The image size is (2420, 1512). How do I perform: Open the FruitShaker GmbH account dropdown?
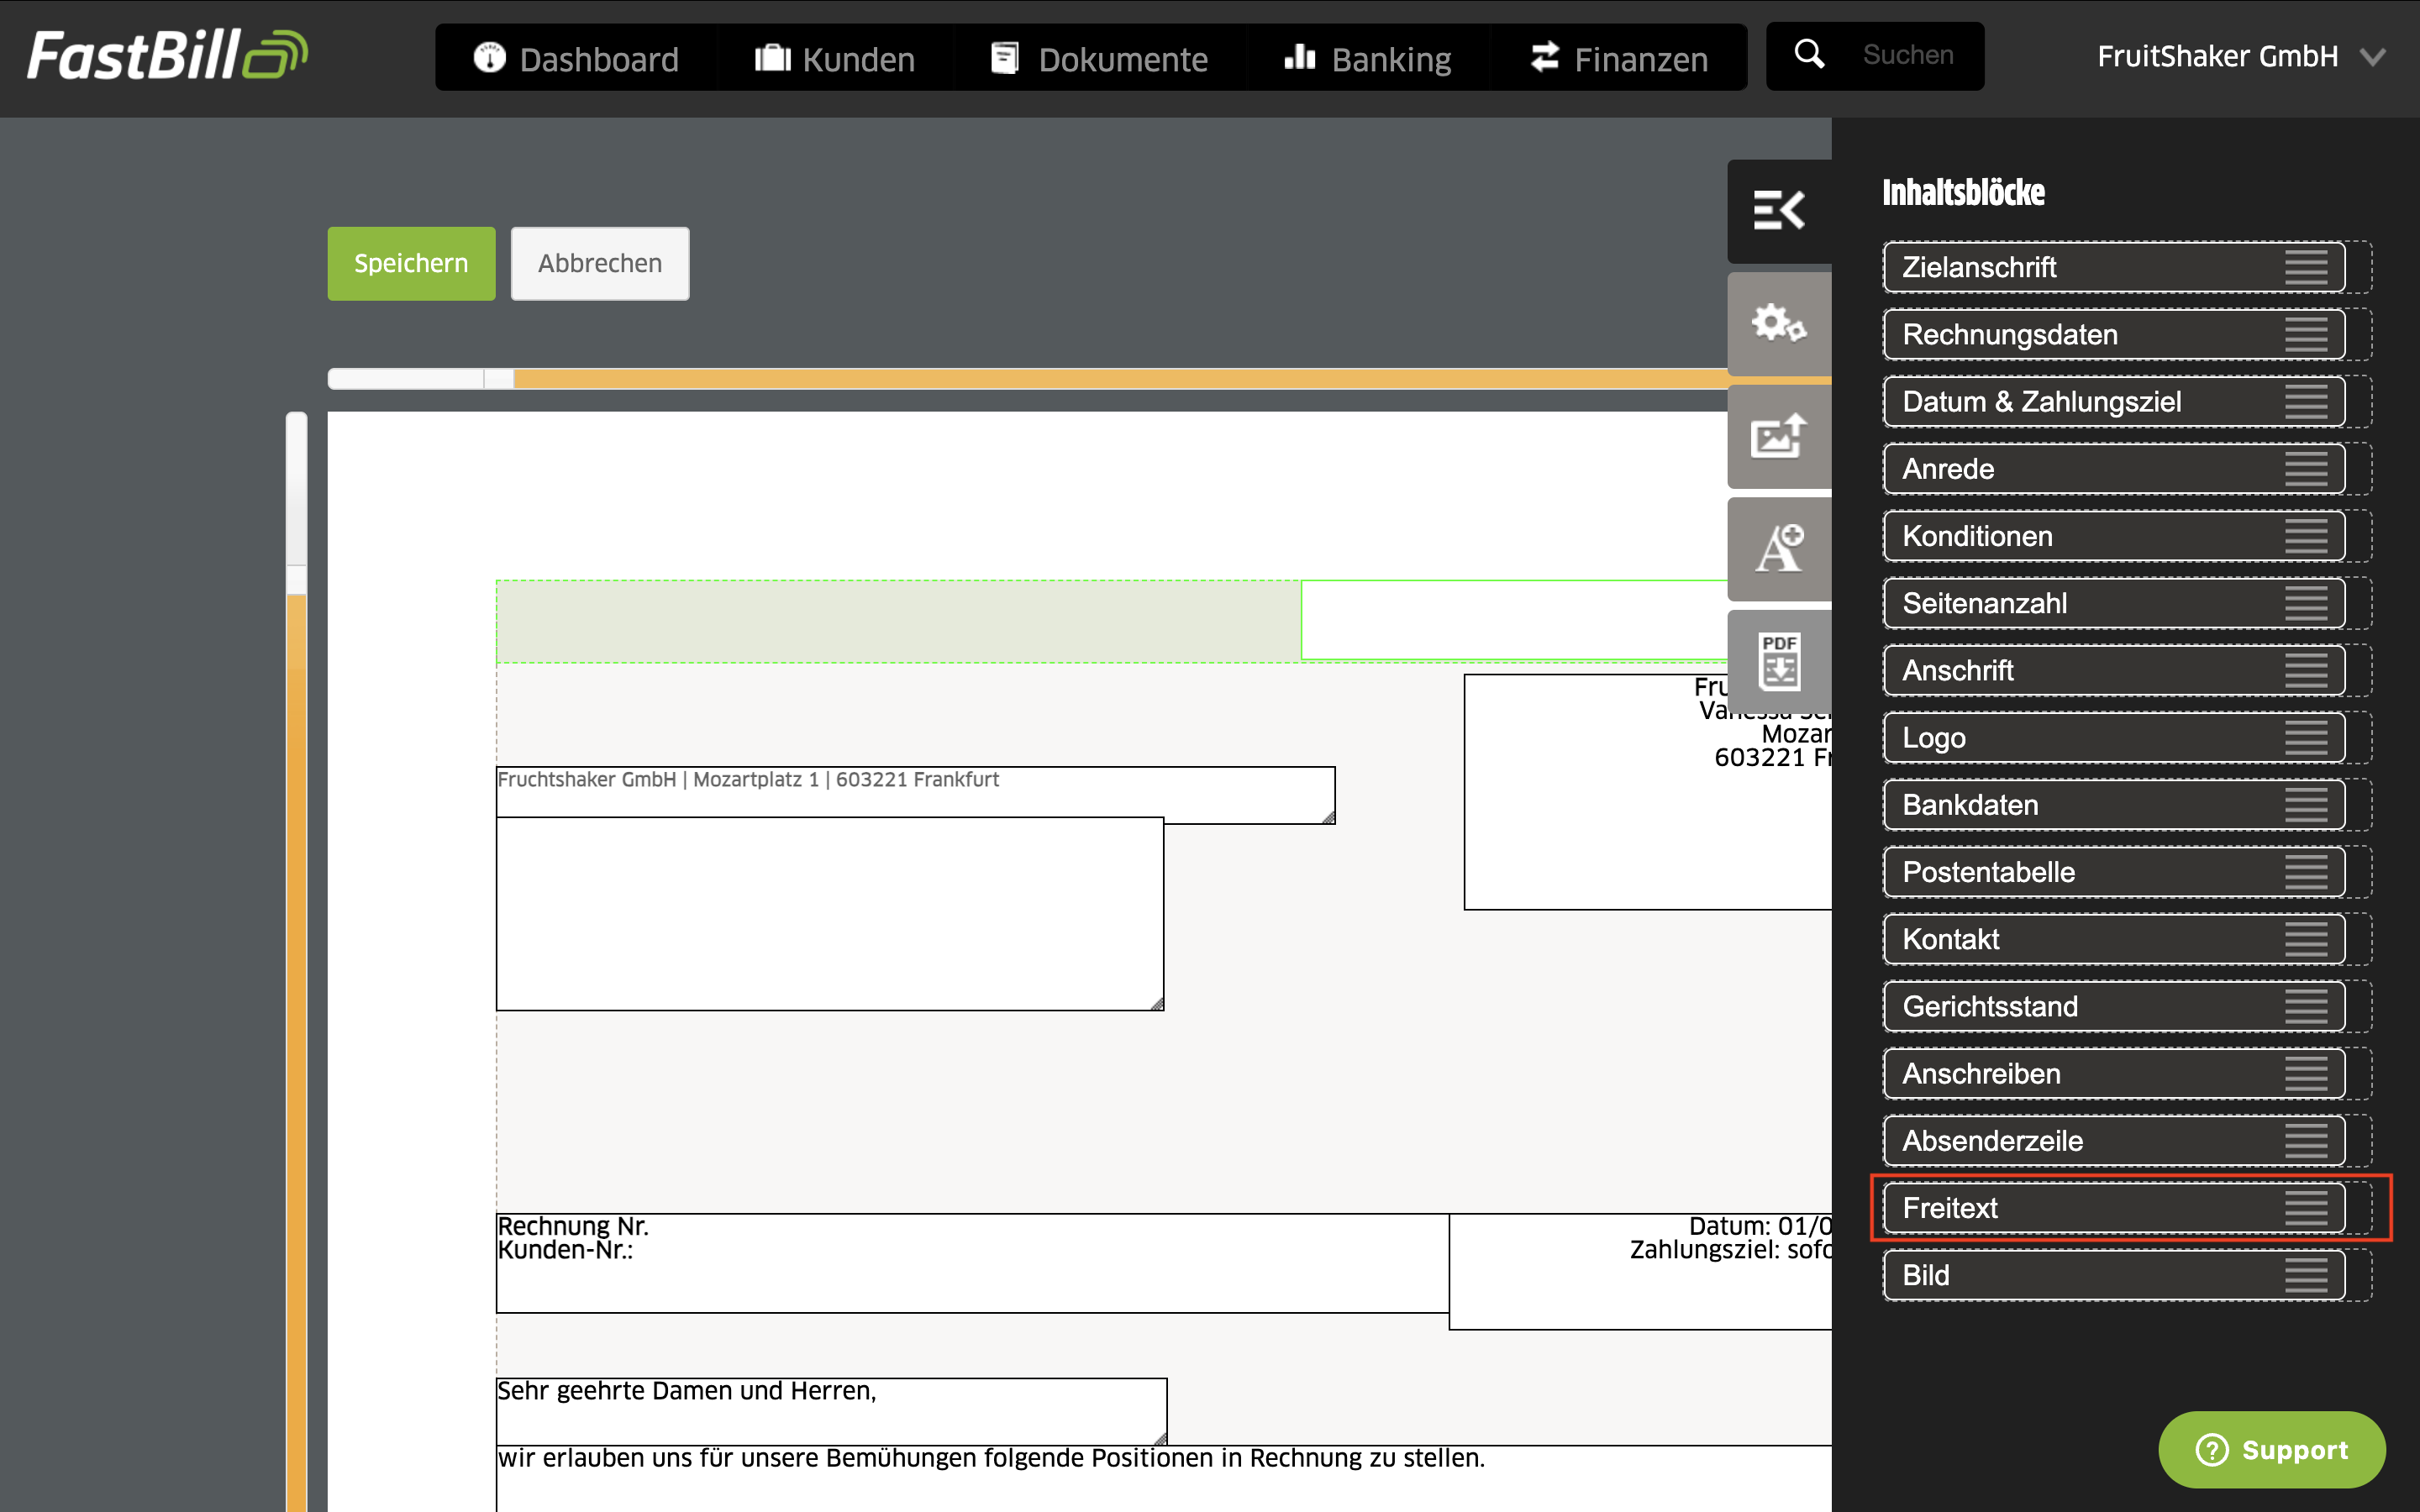click(x=2241, y=56)
